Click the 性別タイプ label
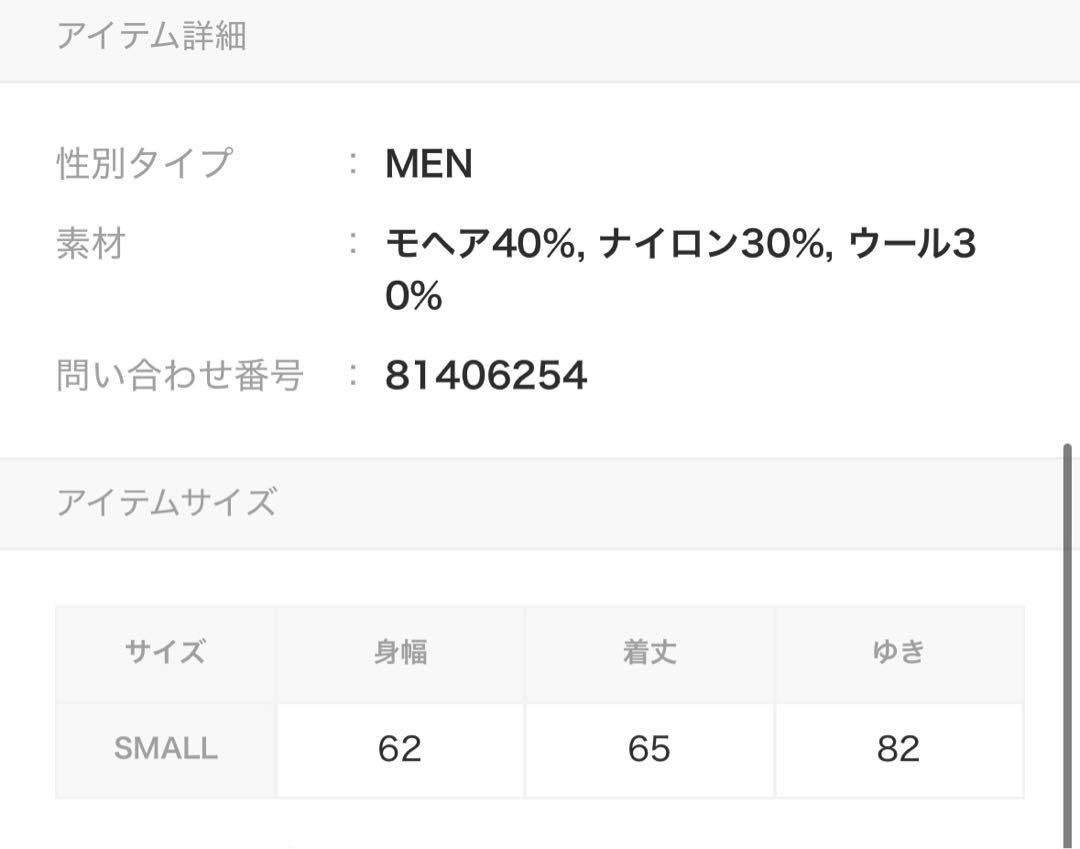 145,164
